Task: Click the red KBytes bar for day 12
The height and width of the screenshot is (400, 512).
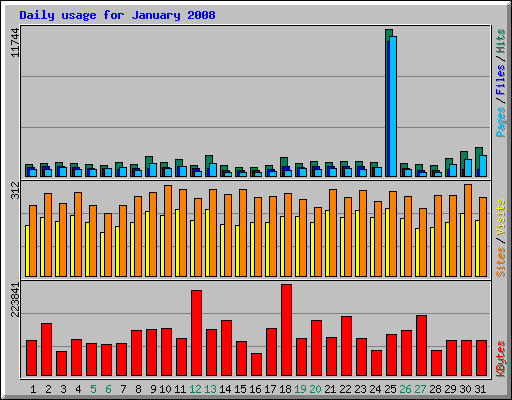Action: [196, 333]
